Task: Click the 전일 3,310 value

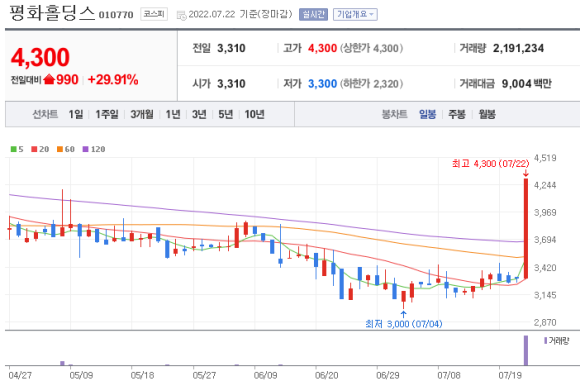Action: click(x=231, y=48)
